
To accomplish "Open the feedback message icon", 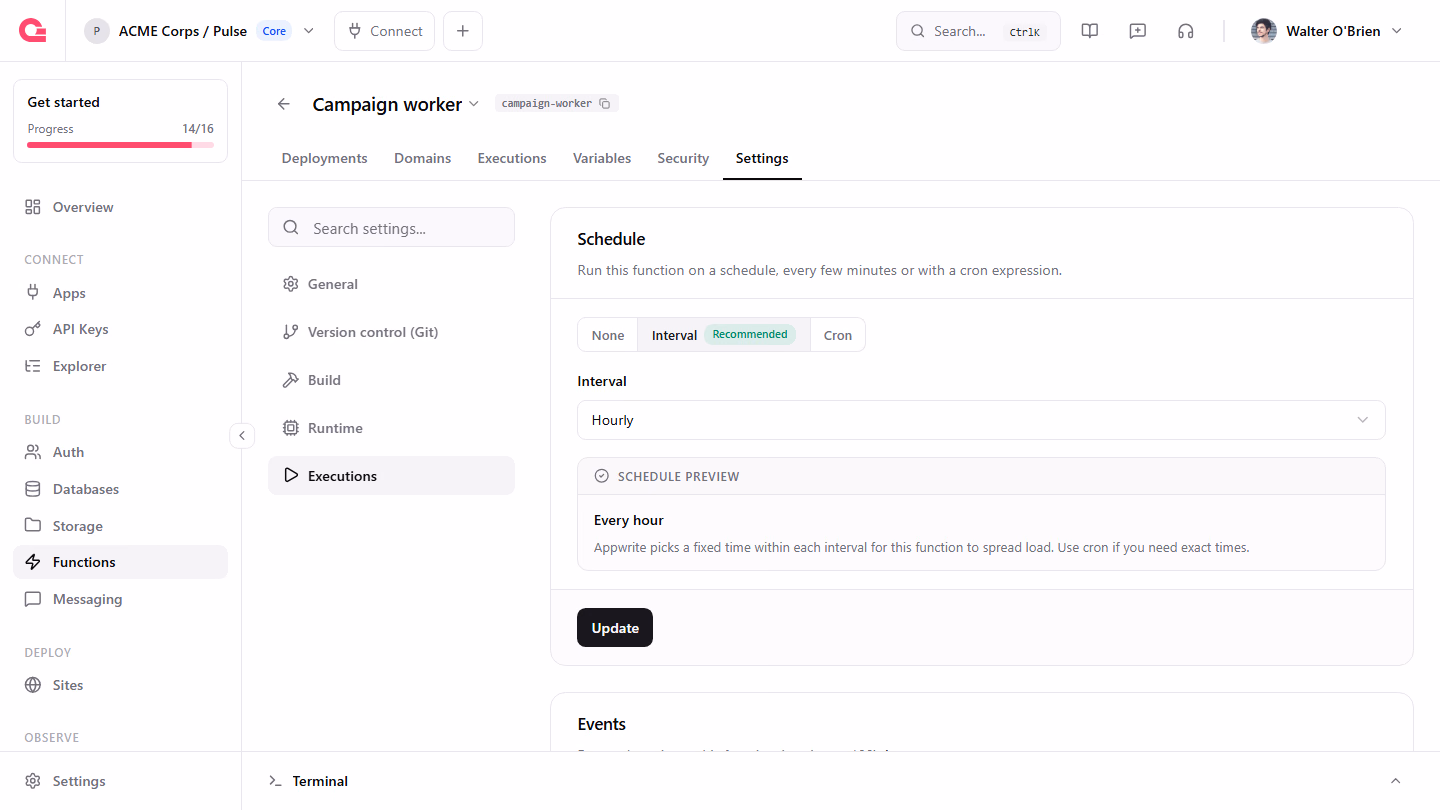I will [x=1138, y=31].
